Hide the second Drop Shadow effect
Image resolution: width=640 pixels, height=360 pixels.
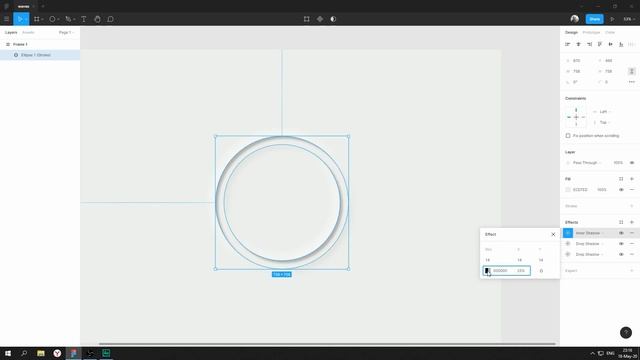pos(621,254)
